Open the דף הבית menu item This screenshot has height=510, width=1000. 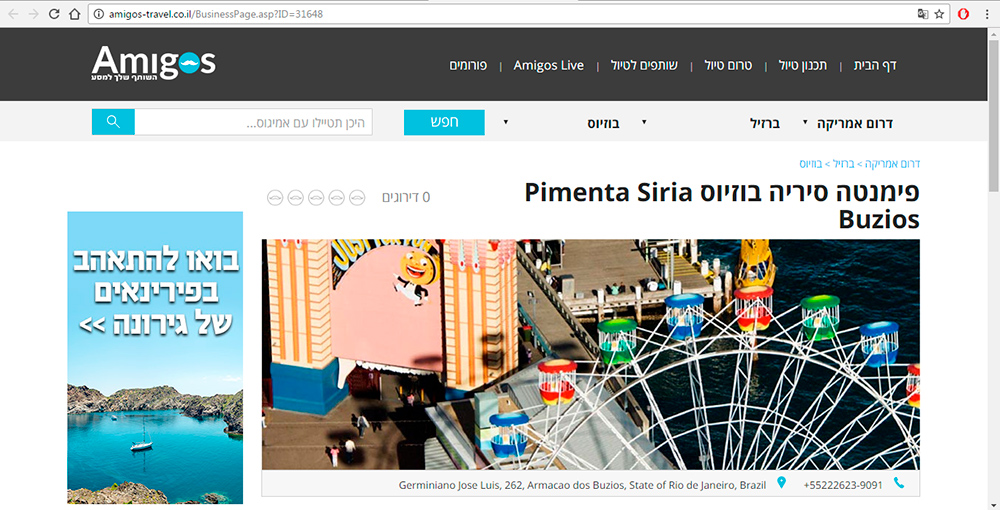pos(875,65)
